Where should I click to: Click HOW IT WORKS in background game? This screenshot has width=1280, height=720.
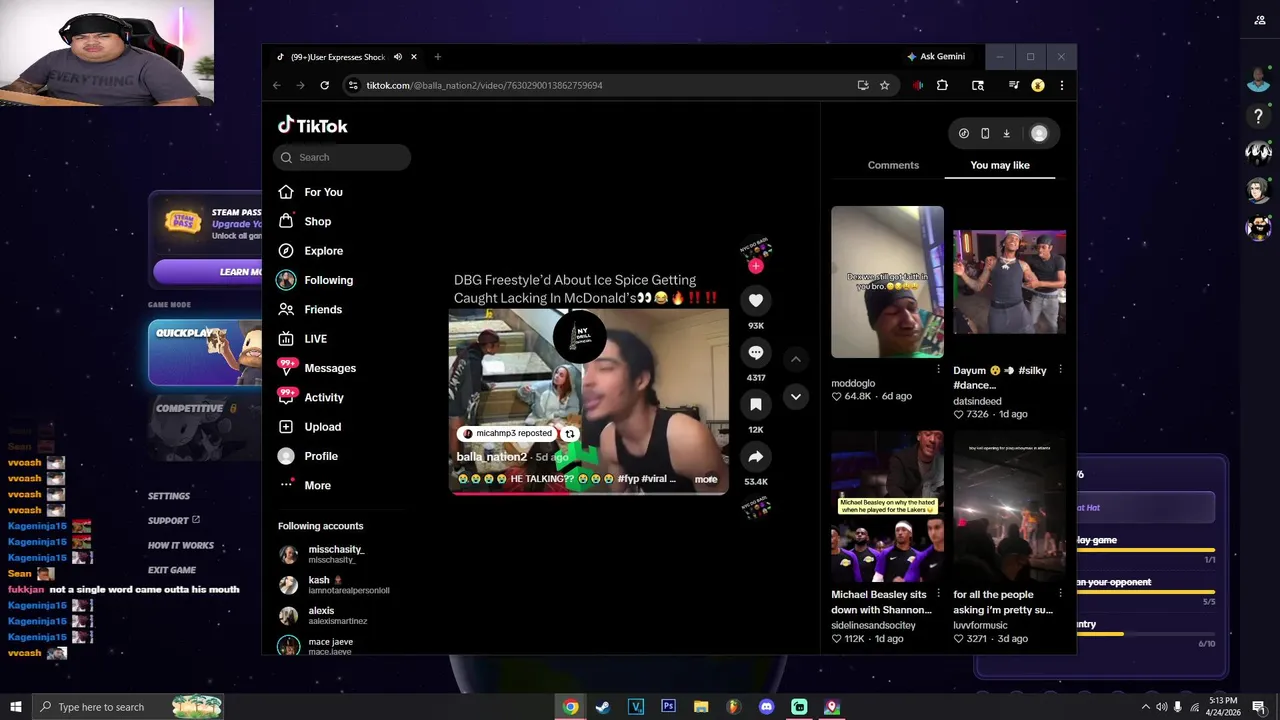pyautogui.click(x=181, y=546)
